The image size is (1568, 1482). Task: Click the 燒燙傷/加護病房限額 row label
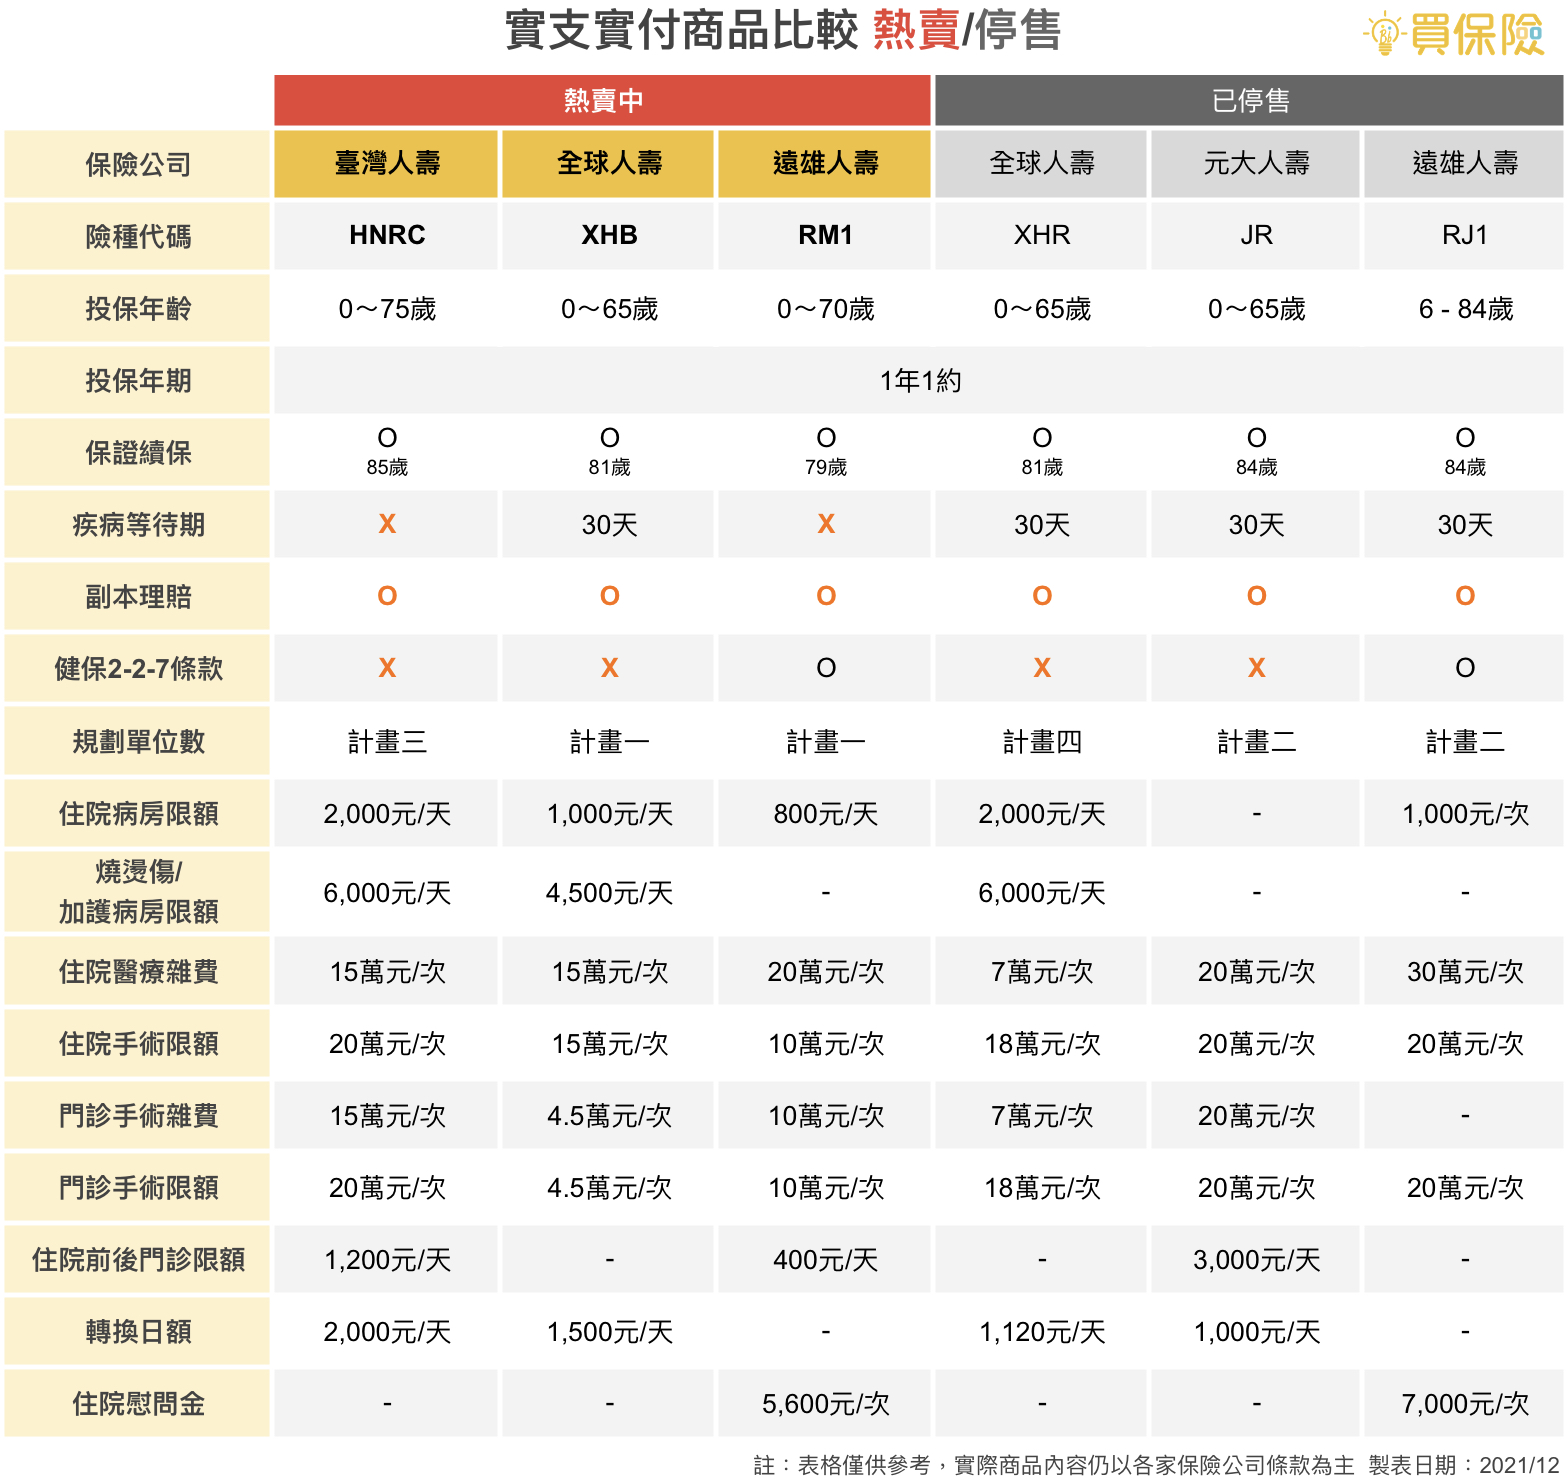click(x=137, y=892)
